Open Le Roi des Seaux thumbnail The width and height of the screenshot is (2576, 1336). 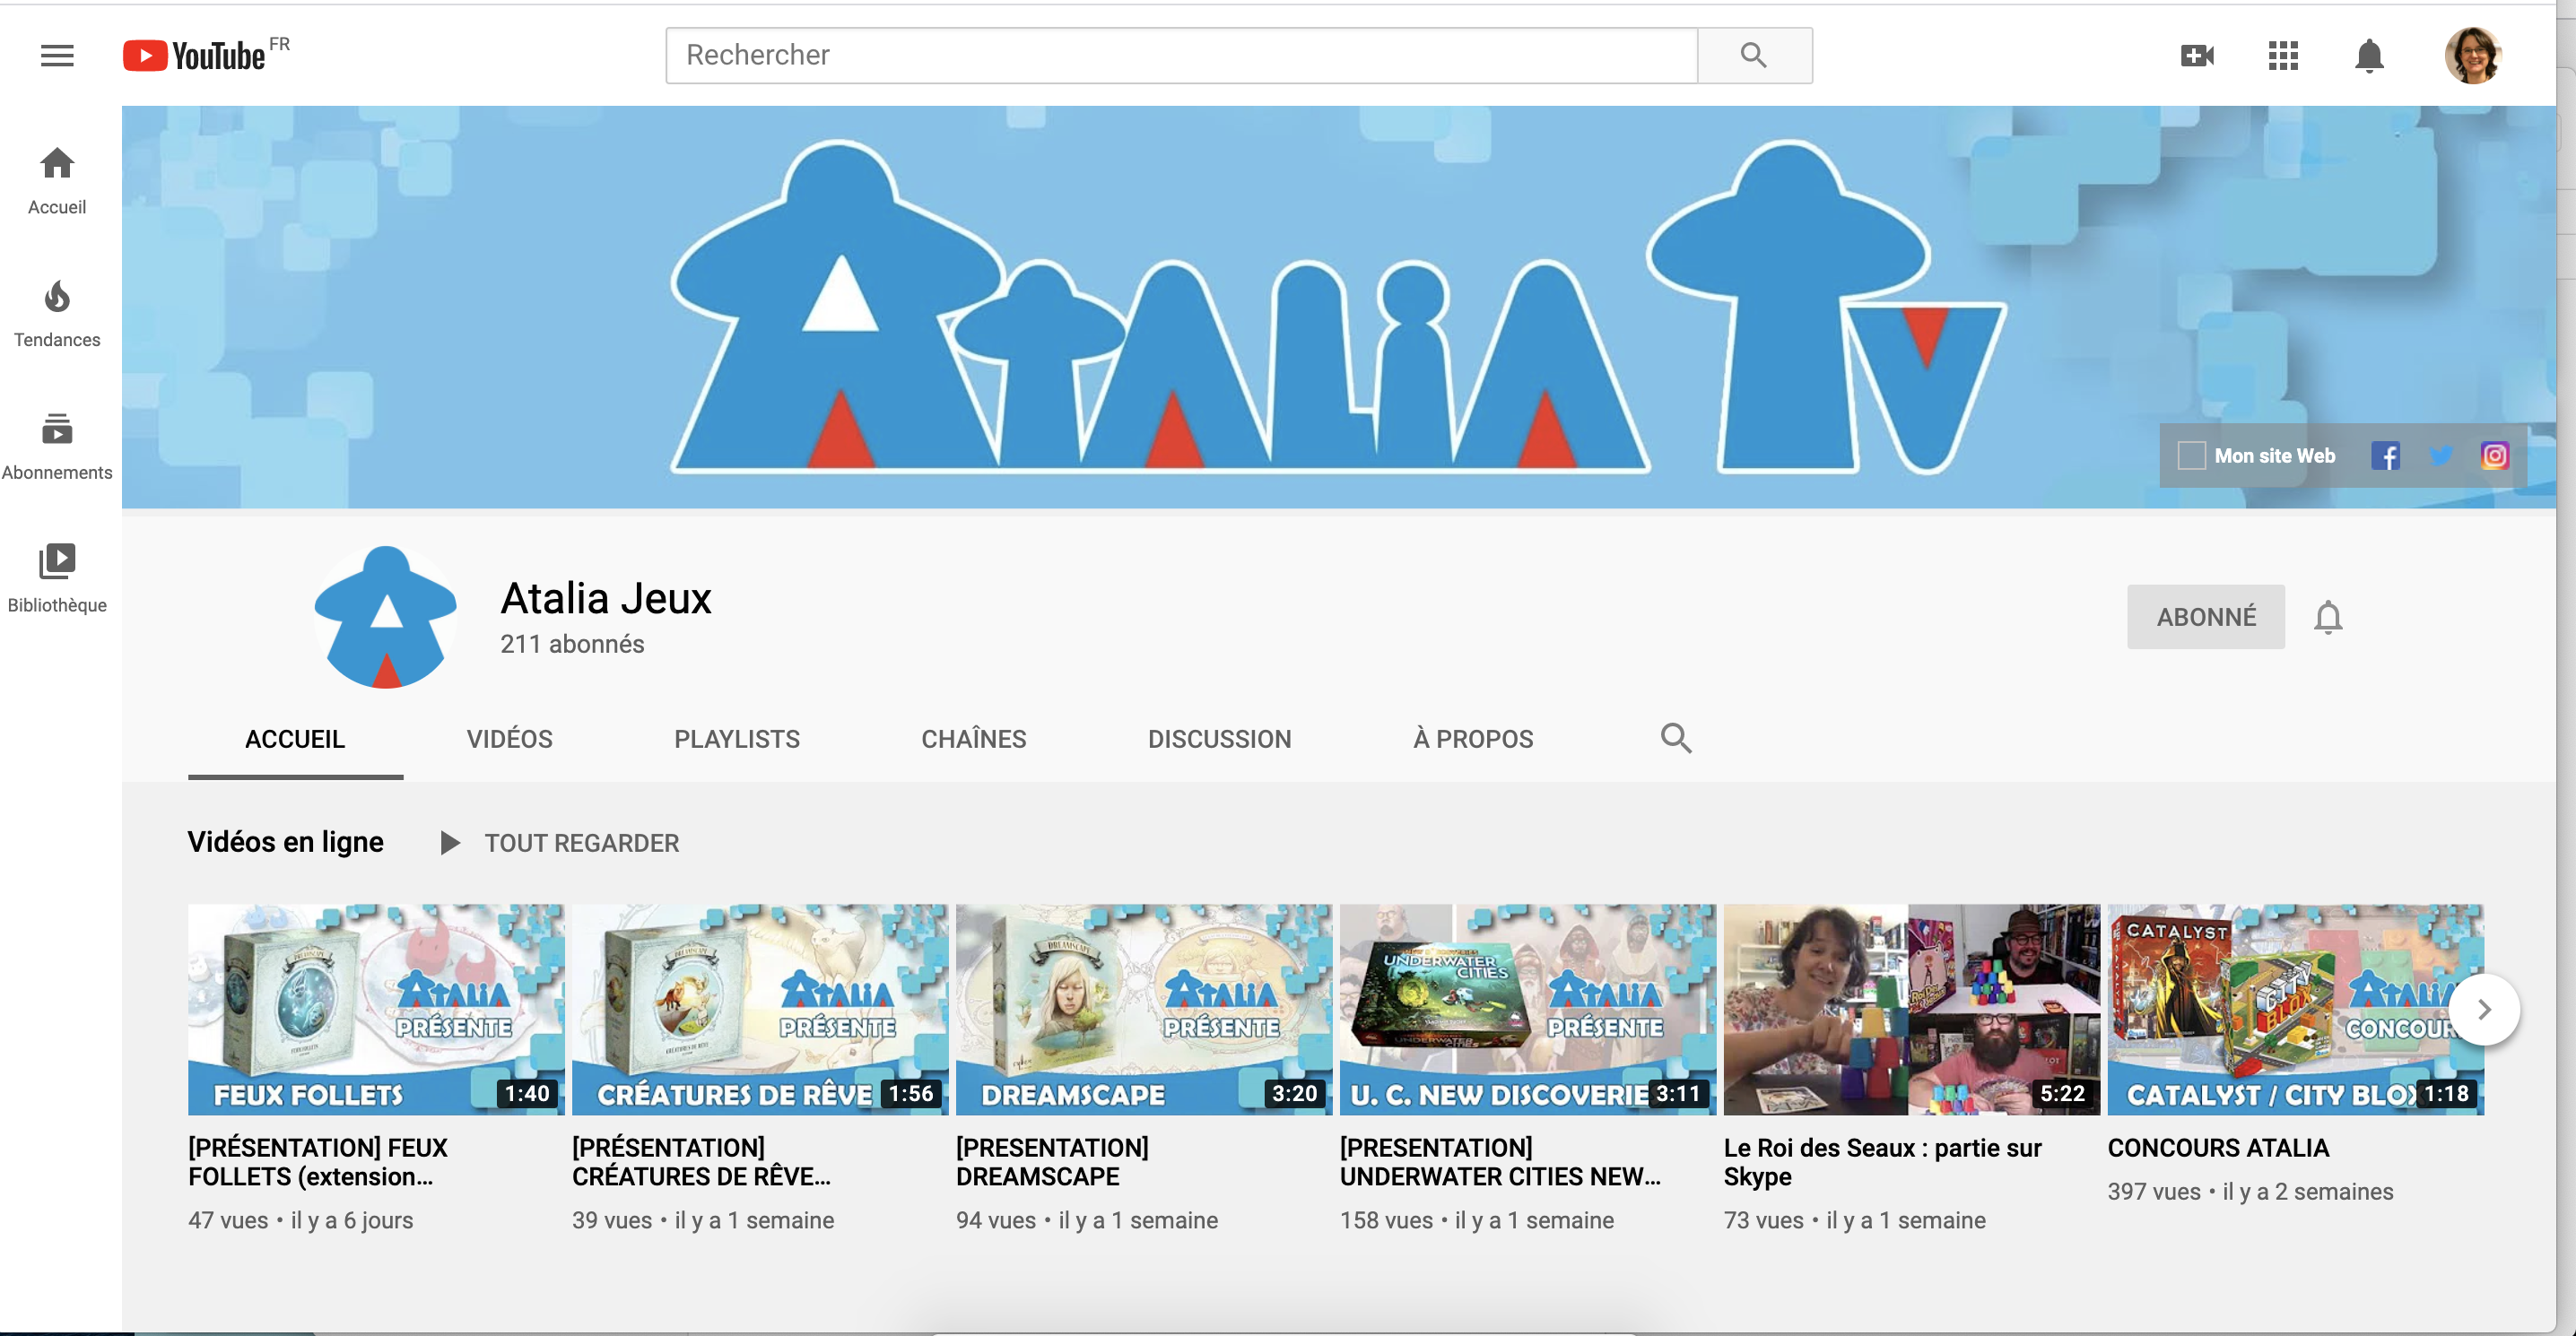1912,1010
